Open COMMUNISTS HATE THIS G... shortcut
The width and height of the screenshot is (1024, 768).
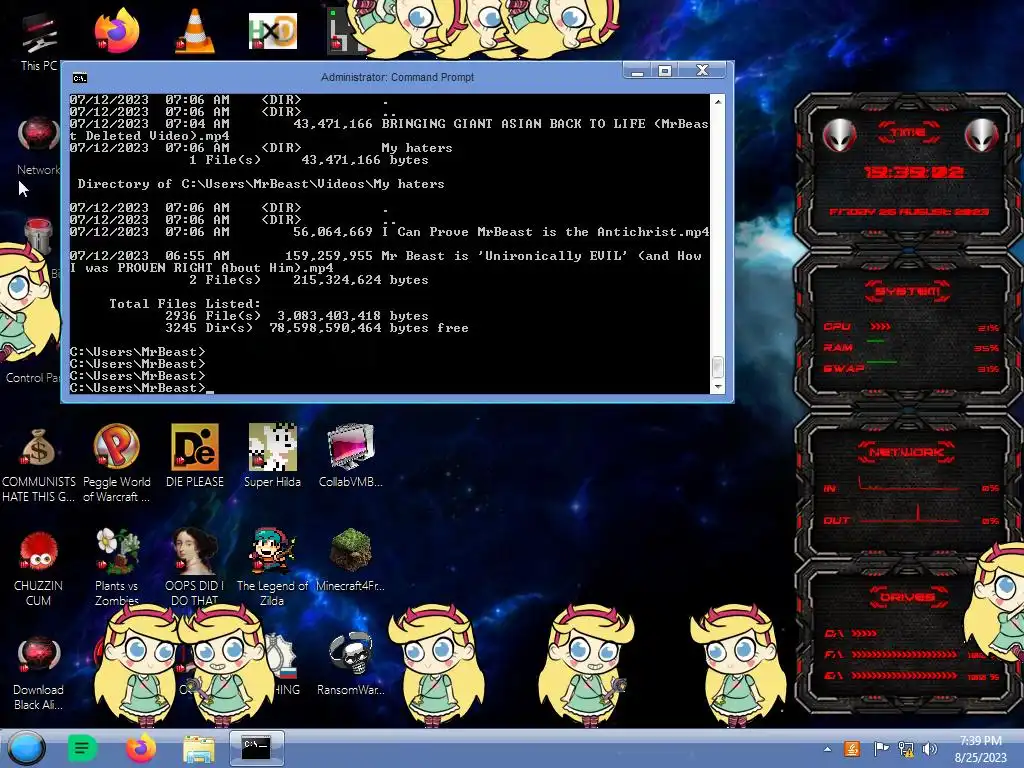coord(38,464)
